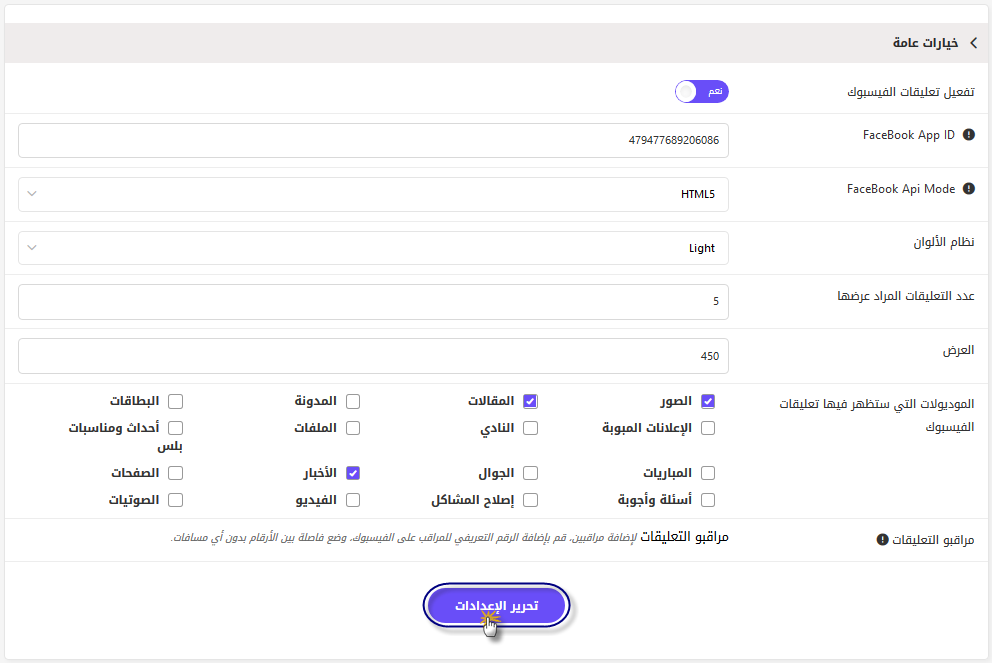Check the النادي checkbox
The width and height of the screenshot is (992, 663).
click(530, 428)
